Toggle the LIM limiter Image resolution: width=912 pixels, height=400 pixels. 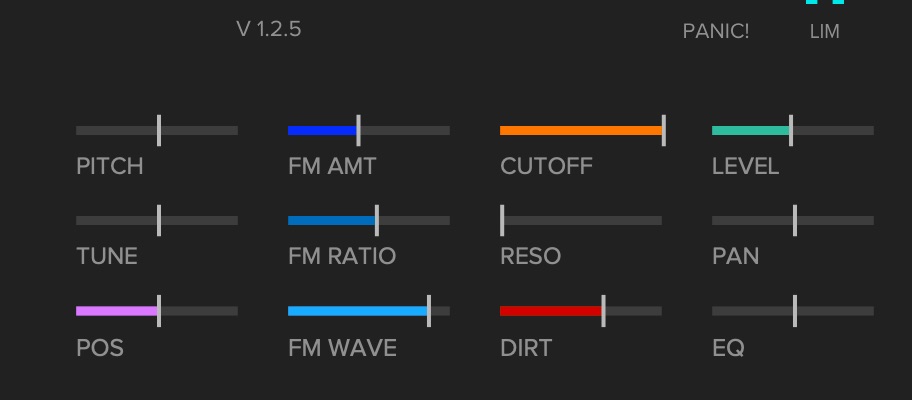(x=824, y=31)
